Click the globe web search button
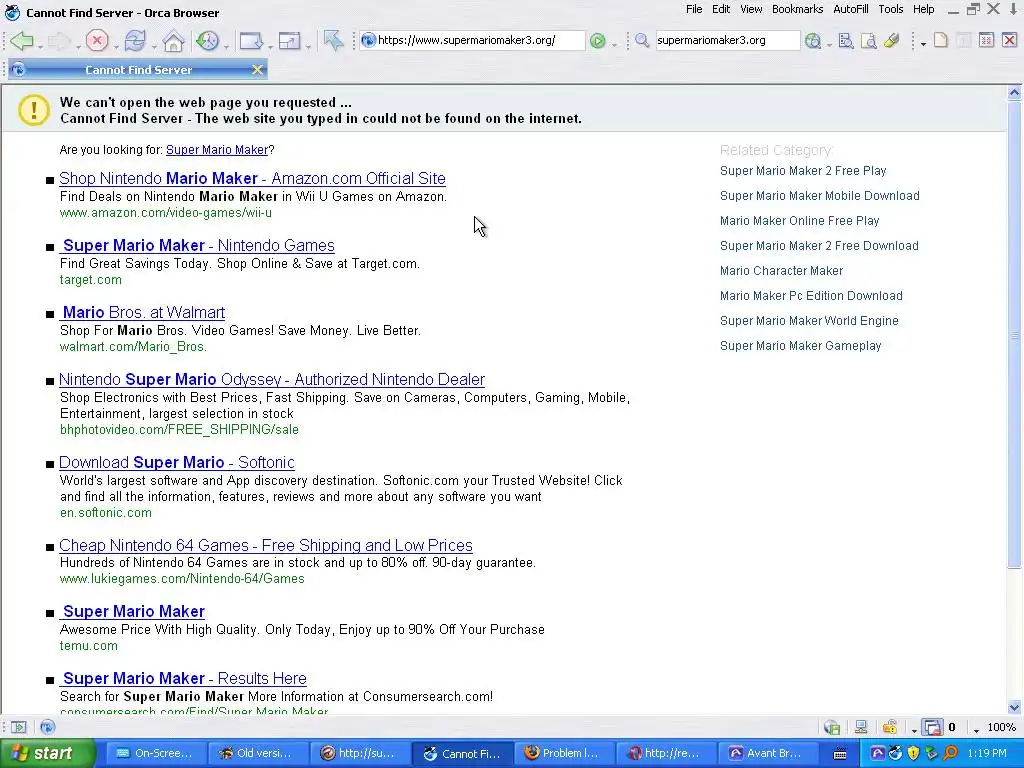The width and height of the screenshot is (1024, 768). (x=813, y=40)
